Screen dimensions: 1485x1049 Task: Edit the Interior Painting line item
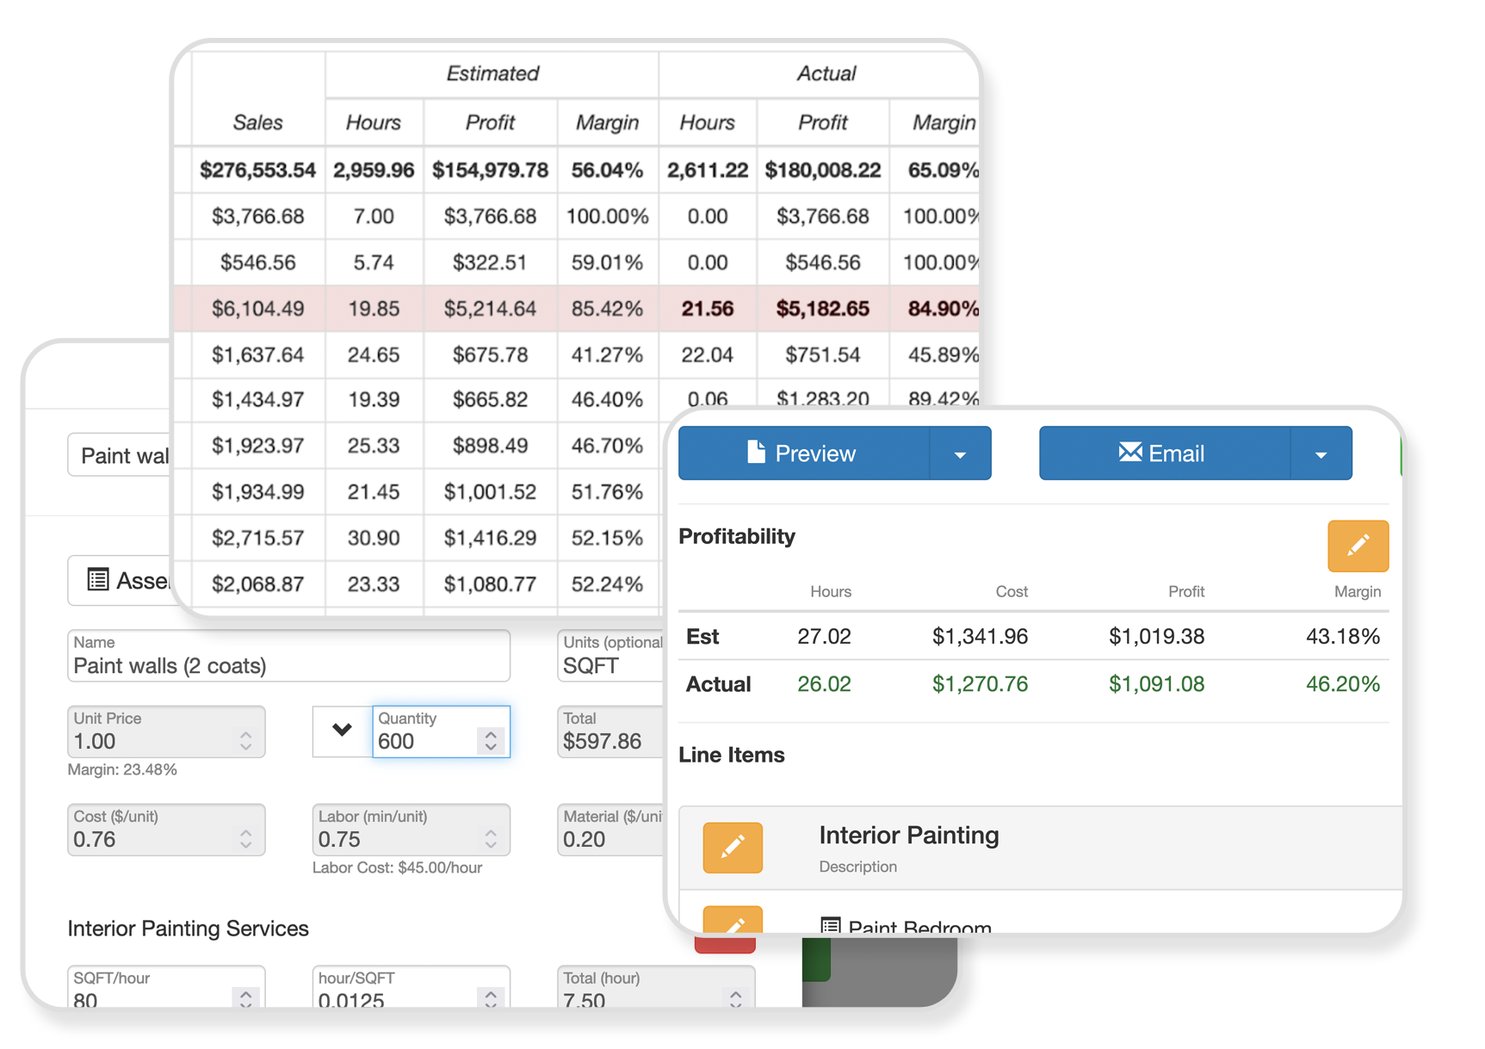732,847
